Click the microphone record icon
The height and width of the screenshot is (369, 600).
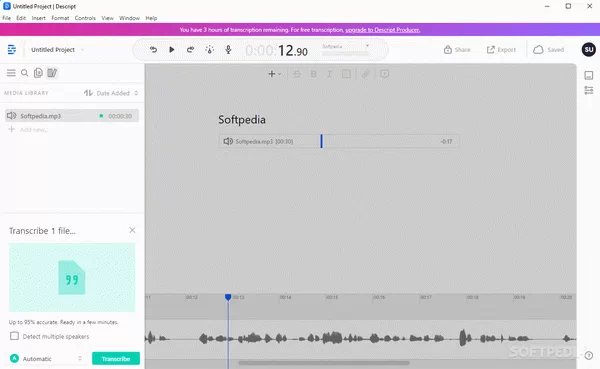coord(228,49)
